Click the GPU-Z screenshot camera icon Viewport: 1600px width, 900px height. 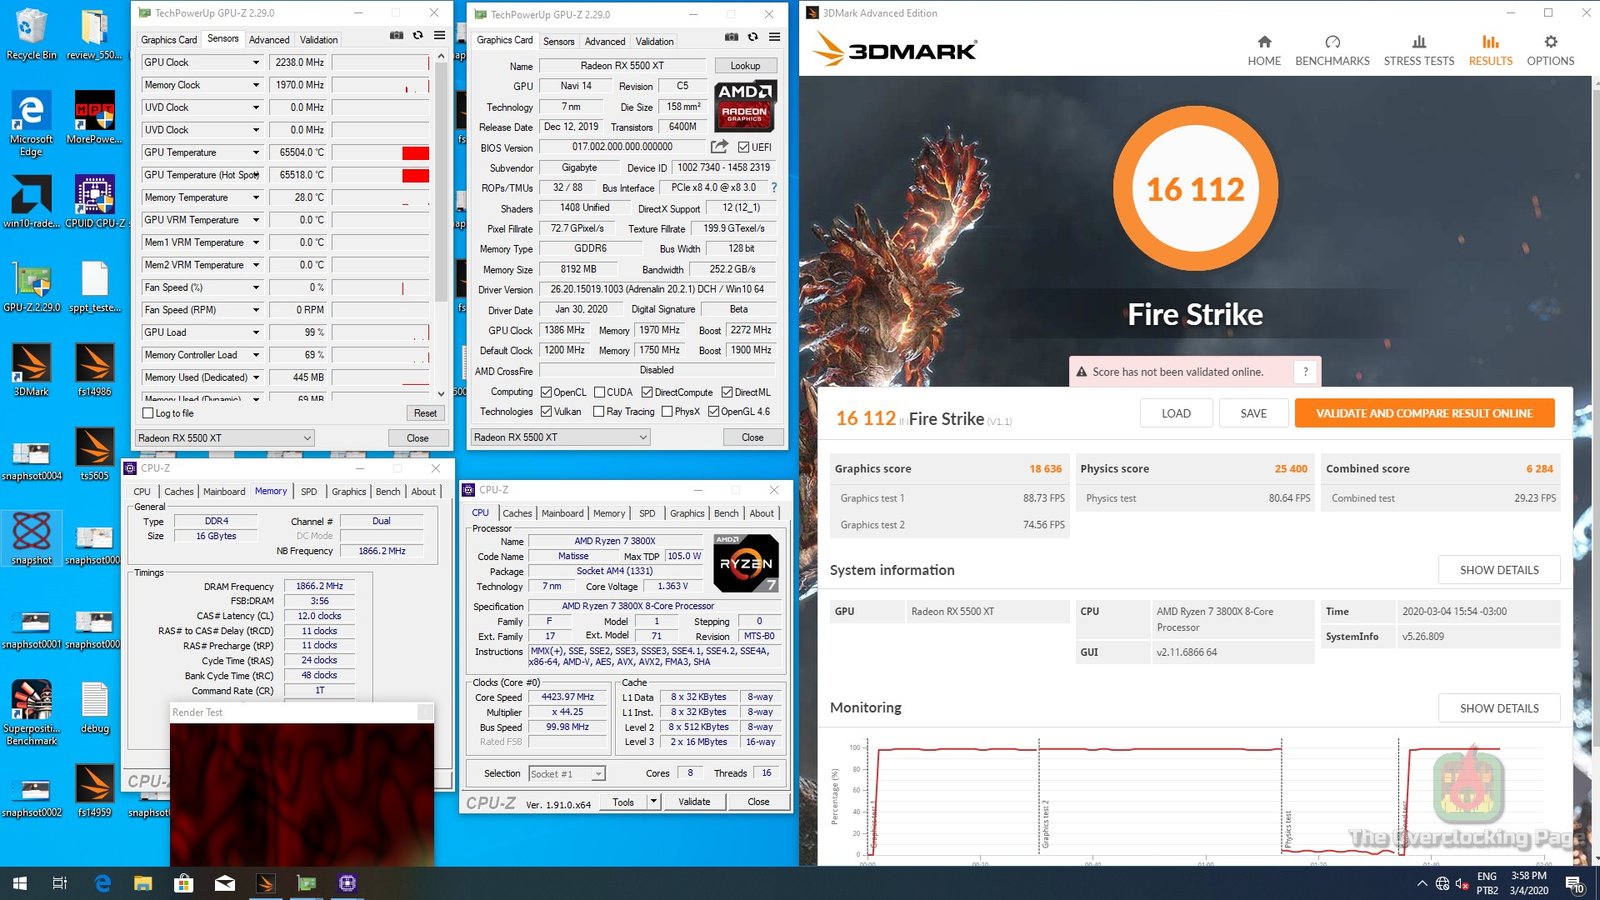[x=731, y=37]
